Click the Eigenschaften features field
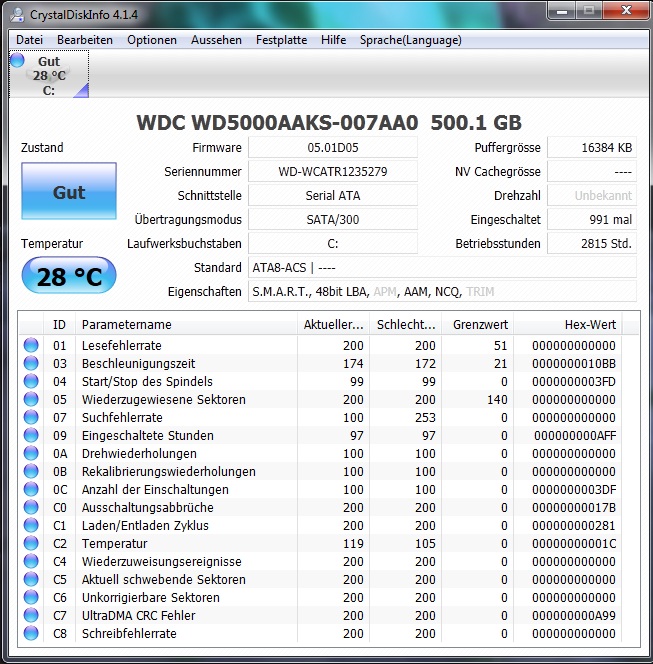The image size is (653, 664). (x=442, y=291)
